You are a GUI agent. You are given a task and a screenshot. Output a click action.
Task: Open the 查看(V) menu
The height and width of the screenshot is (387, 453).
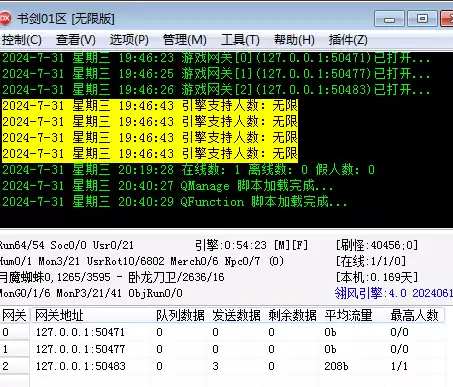[76, 40]
